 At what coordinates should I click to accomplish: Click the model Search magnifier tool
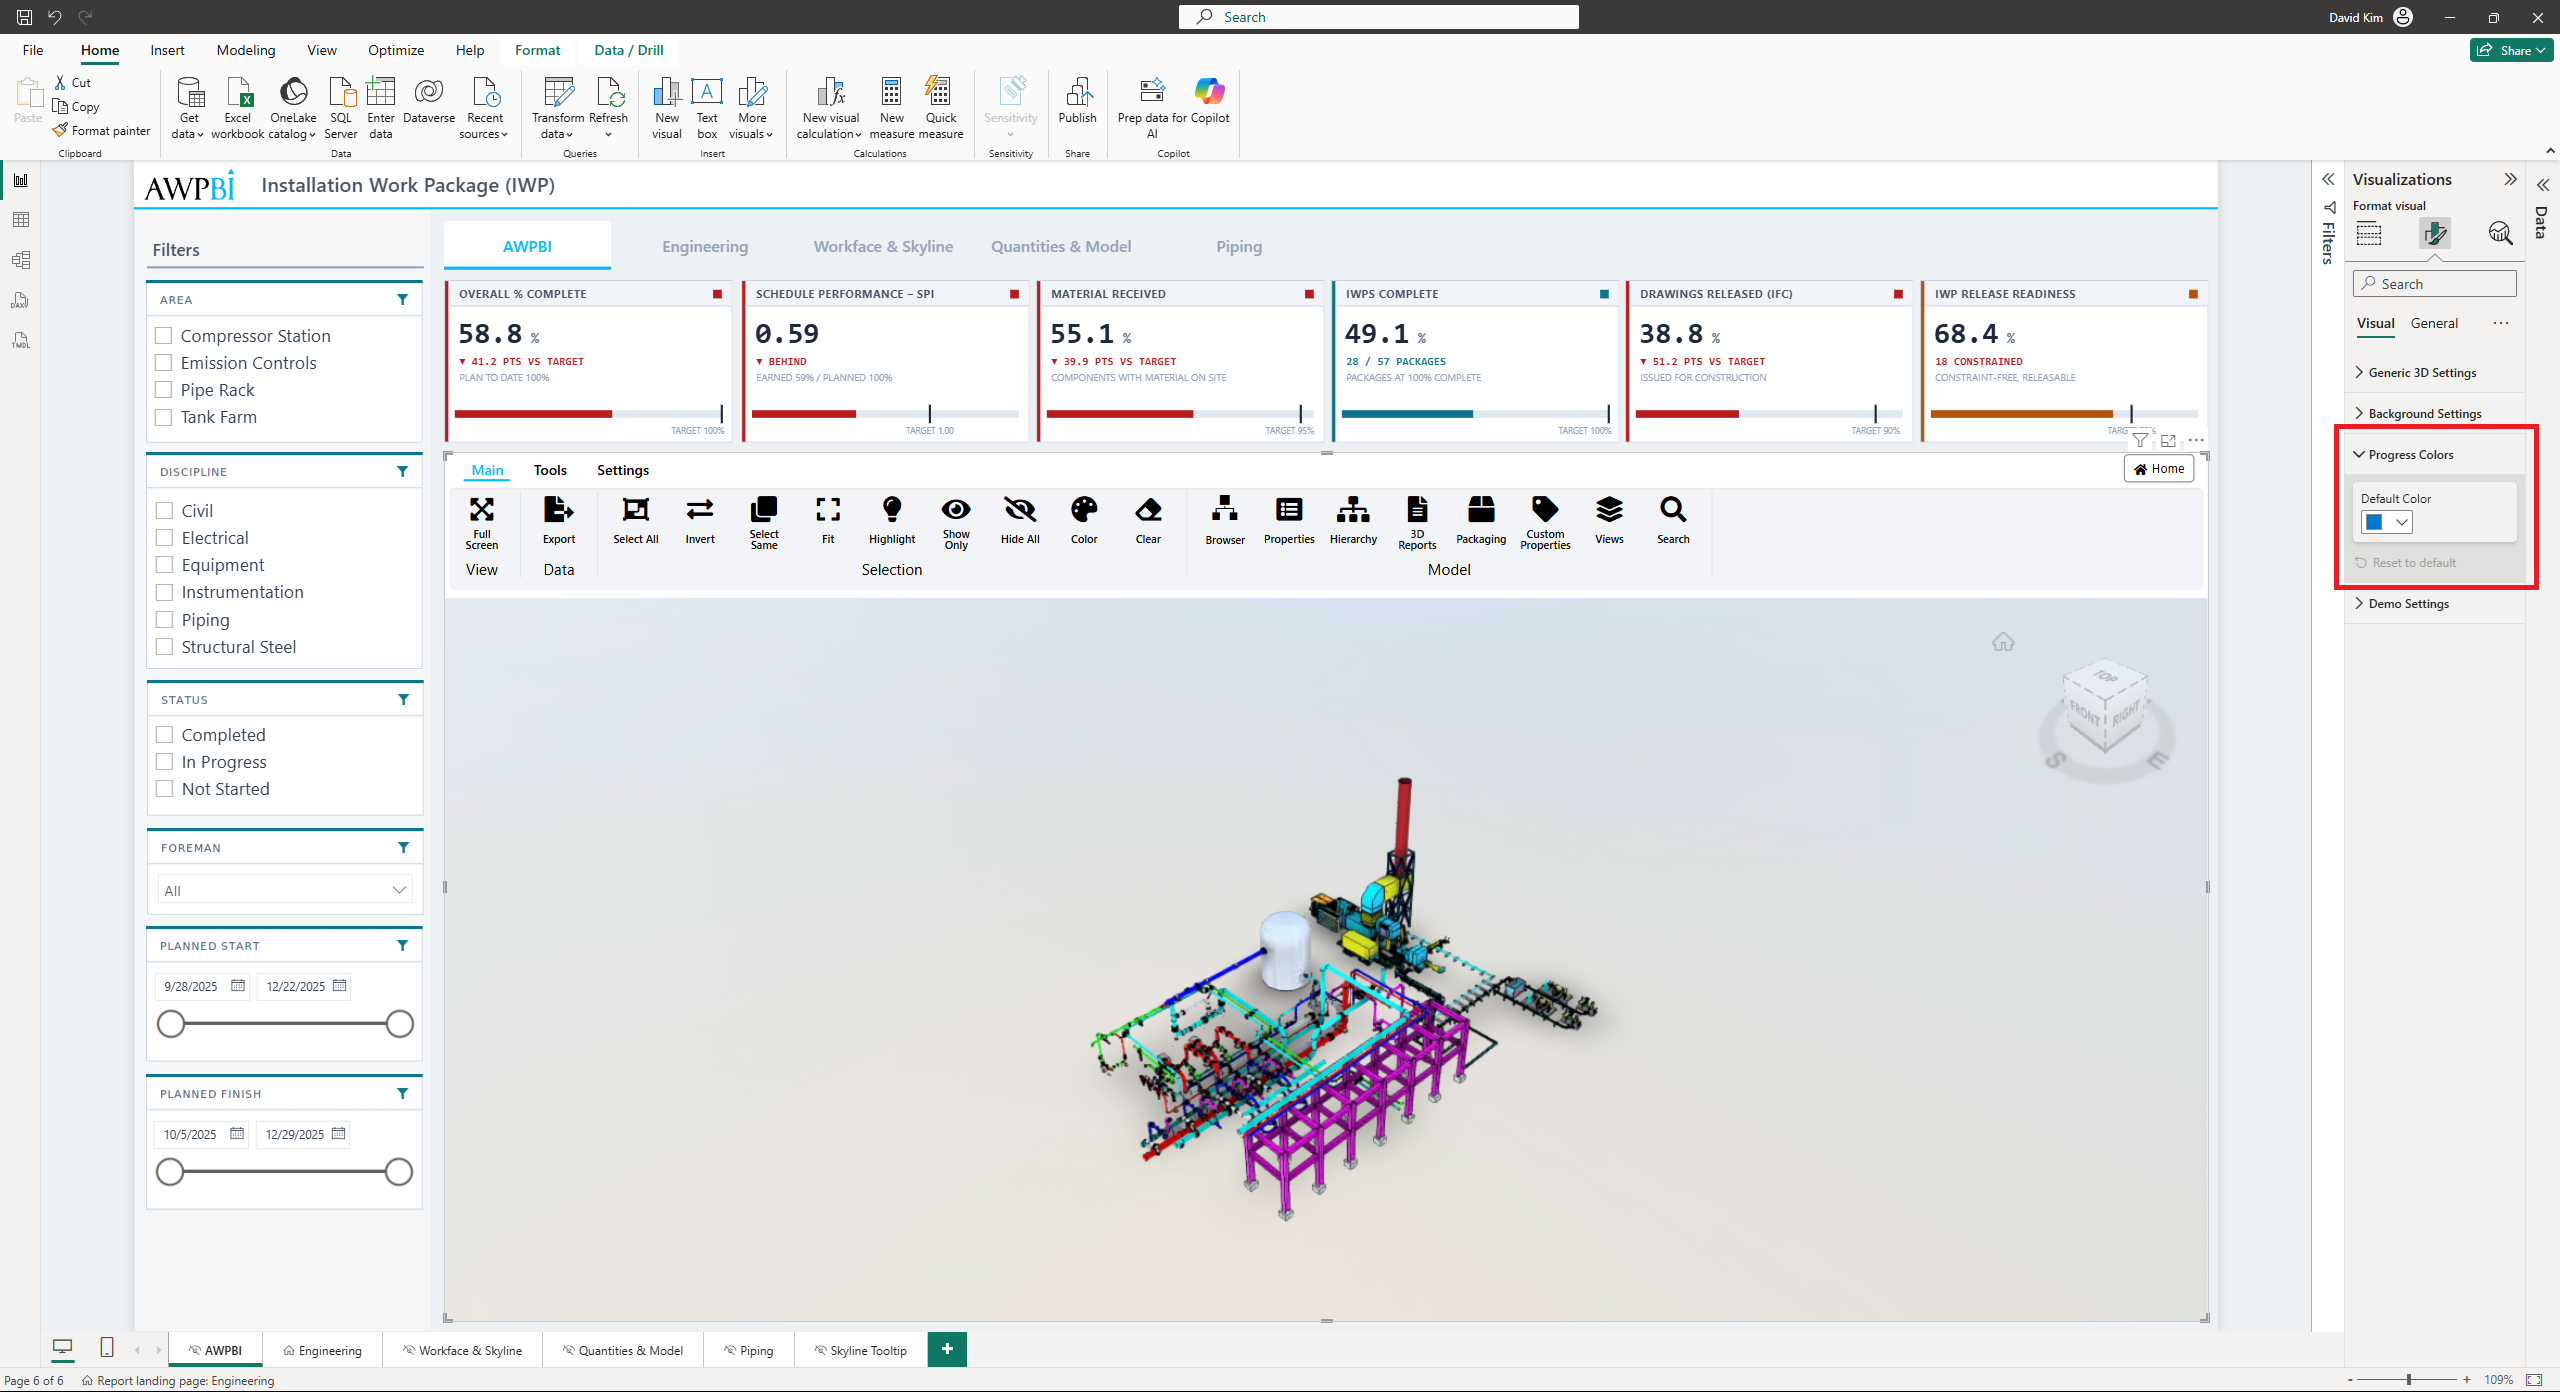[1673, 521]
